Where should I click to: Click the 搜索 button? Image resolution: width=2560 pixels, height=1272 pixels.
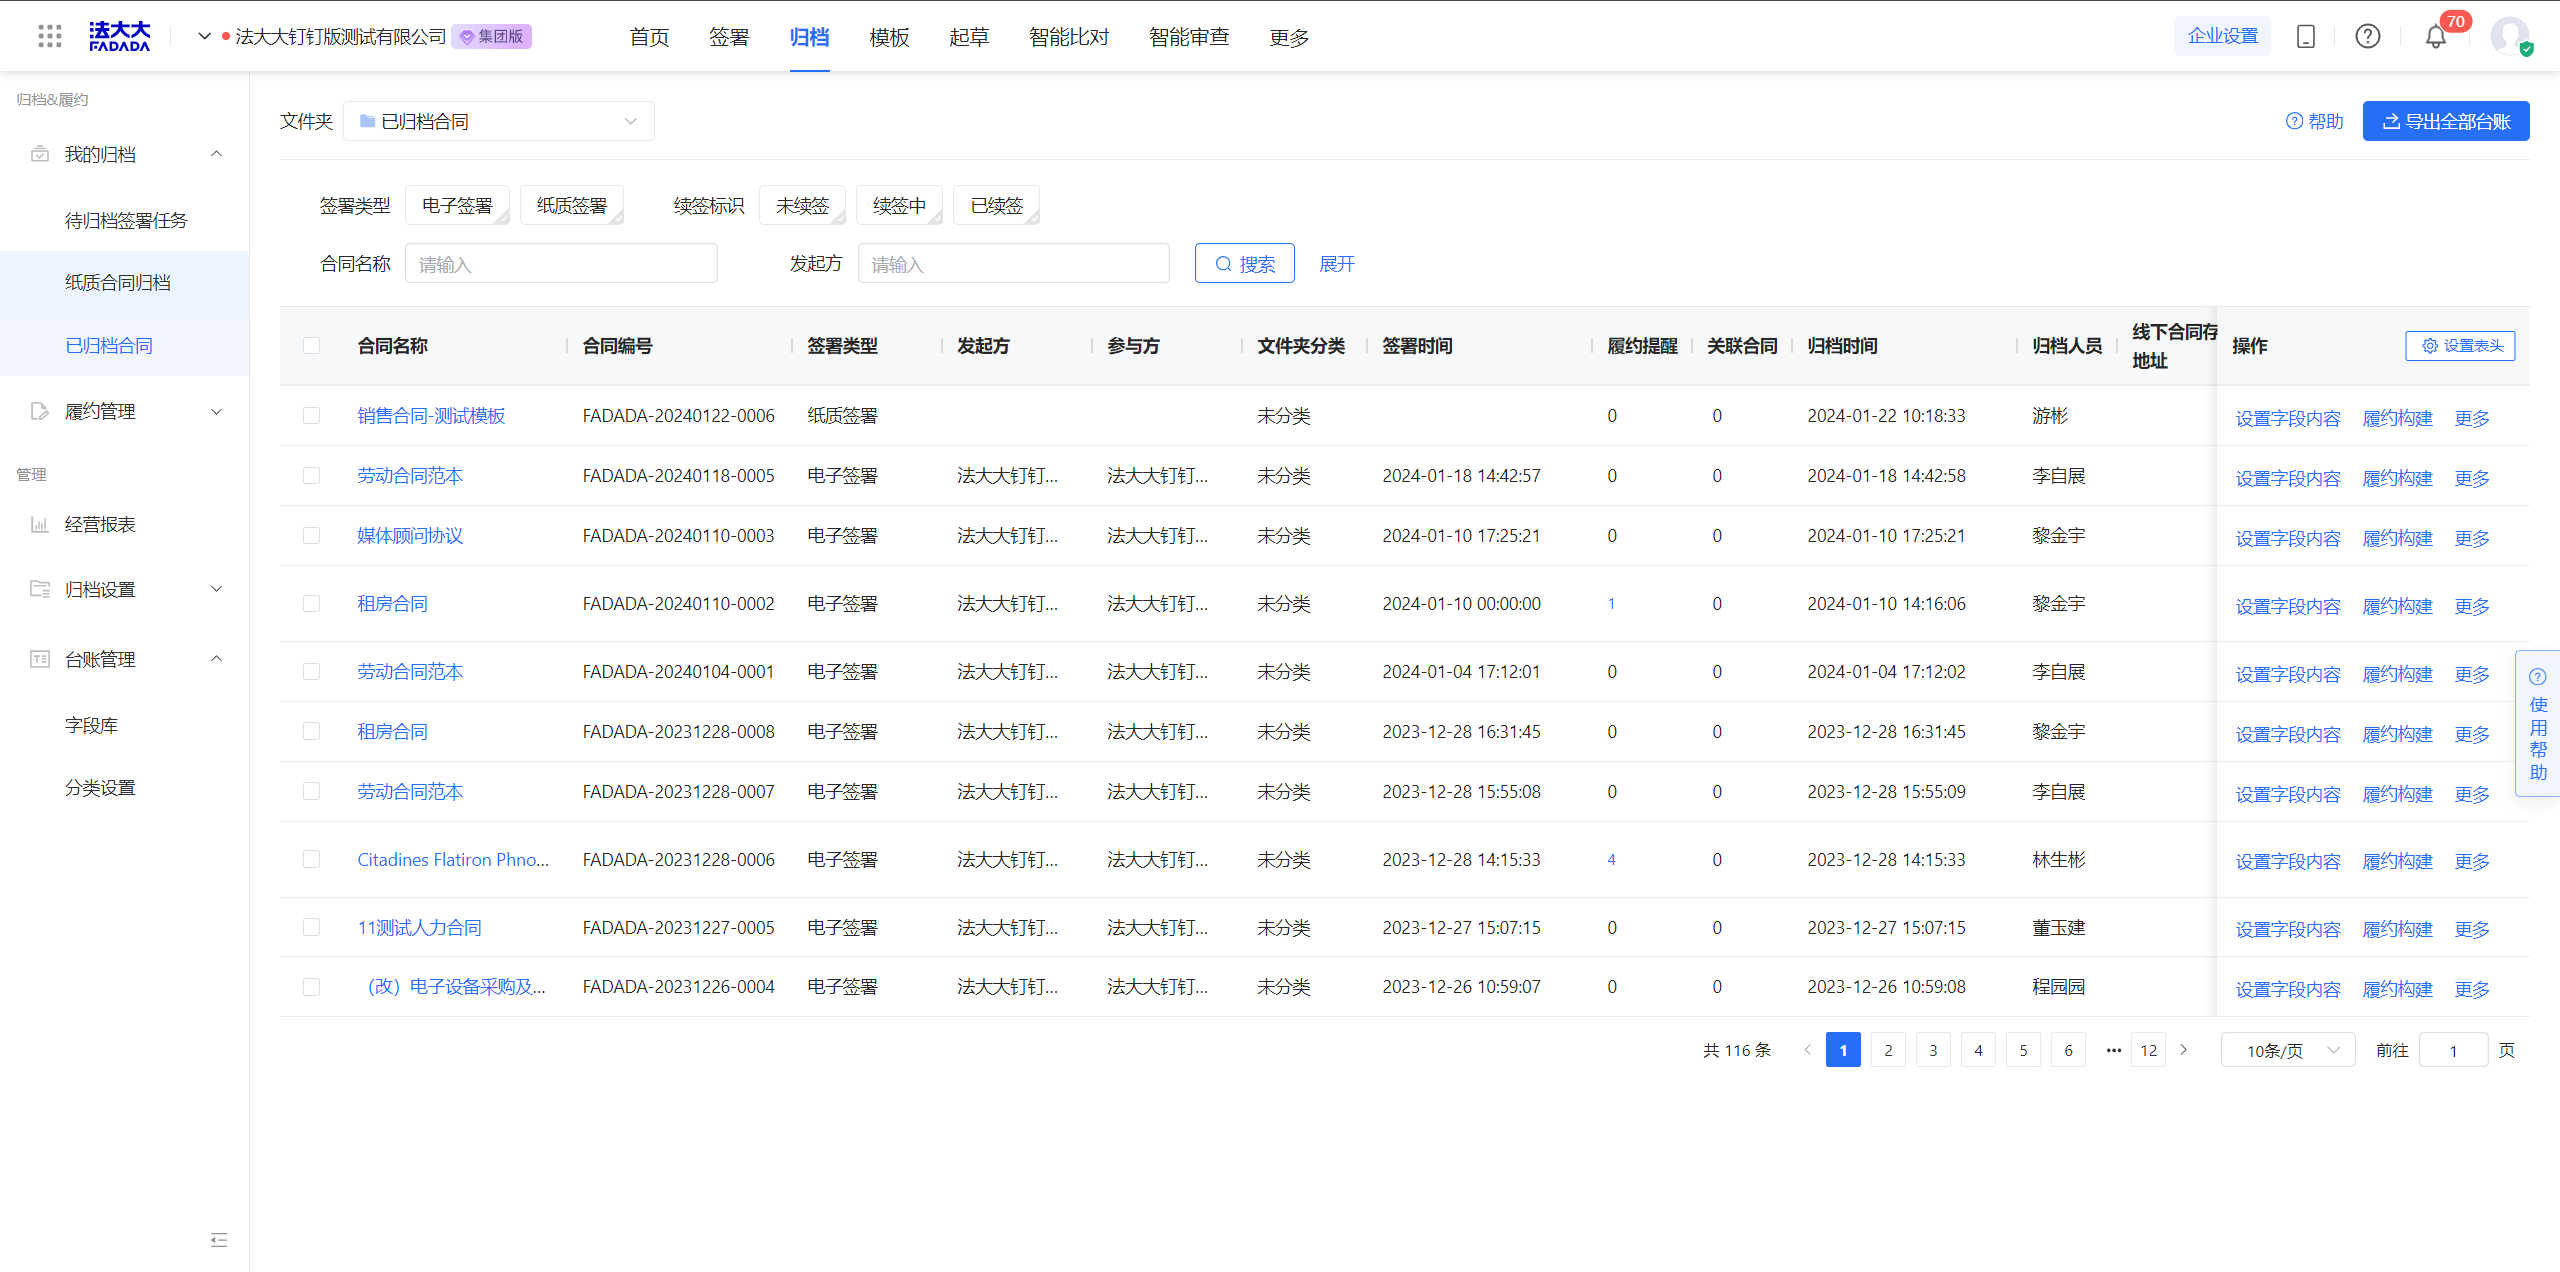pos(1245,264)
